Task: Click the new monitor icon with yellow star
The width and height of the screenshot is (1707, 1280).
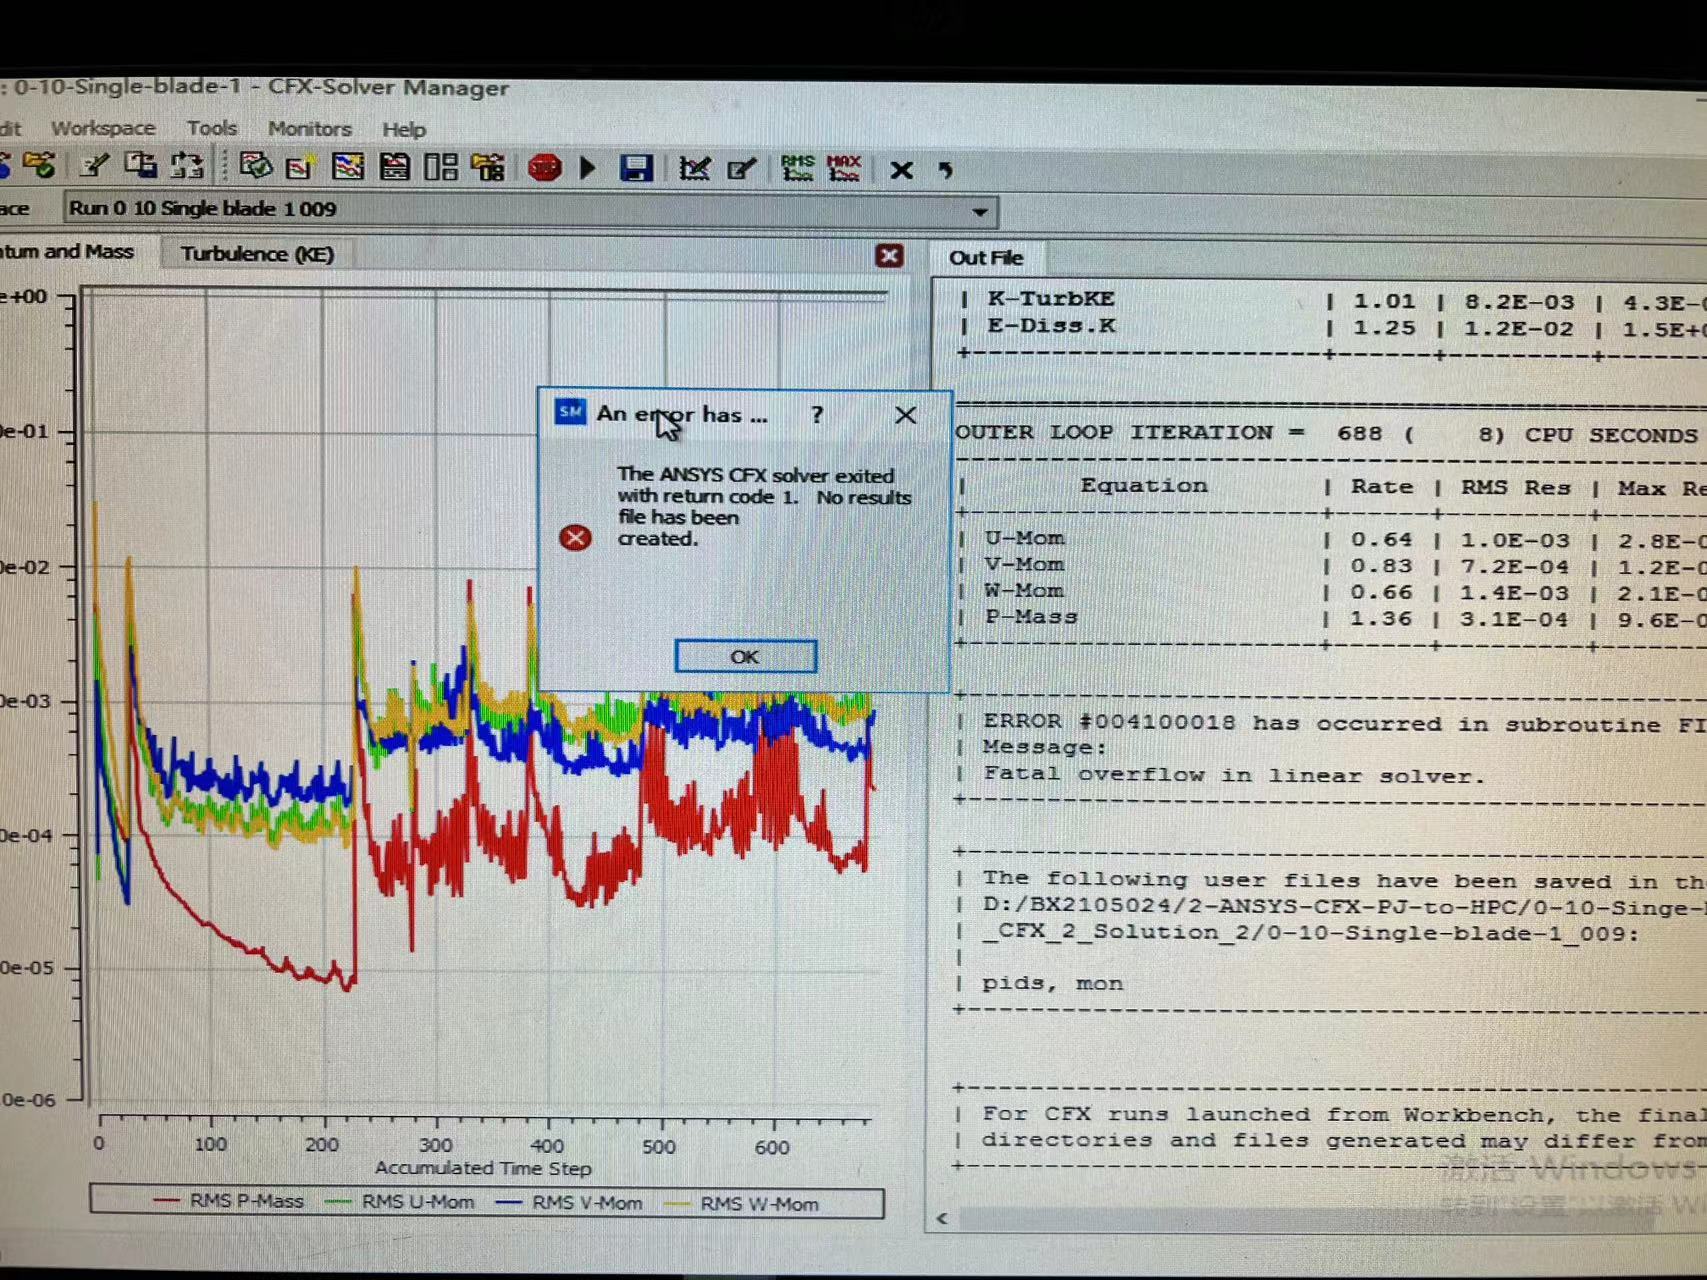Action: (299, 167)
